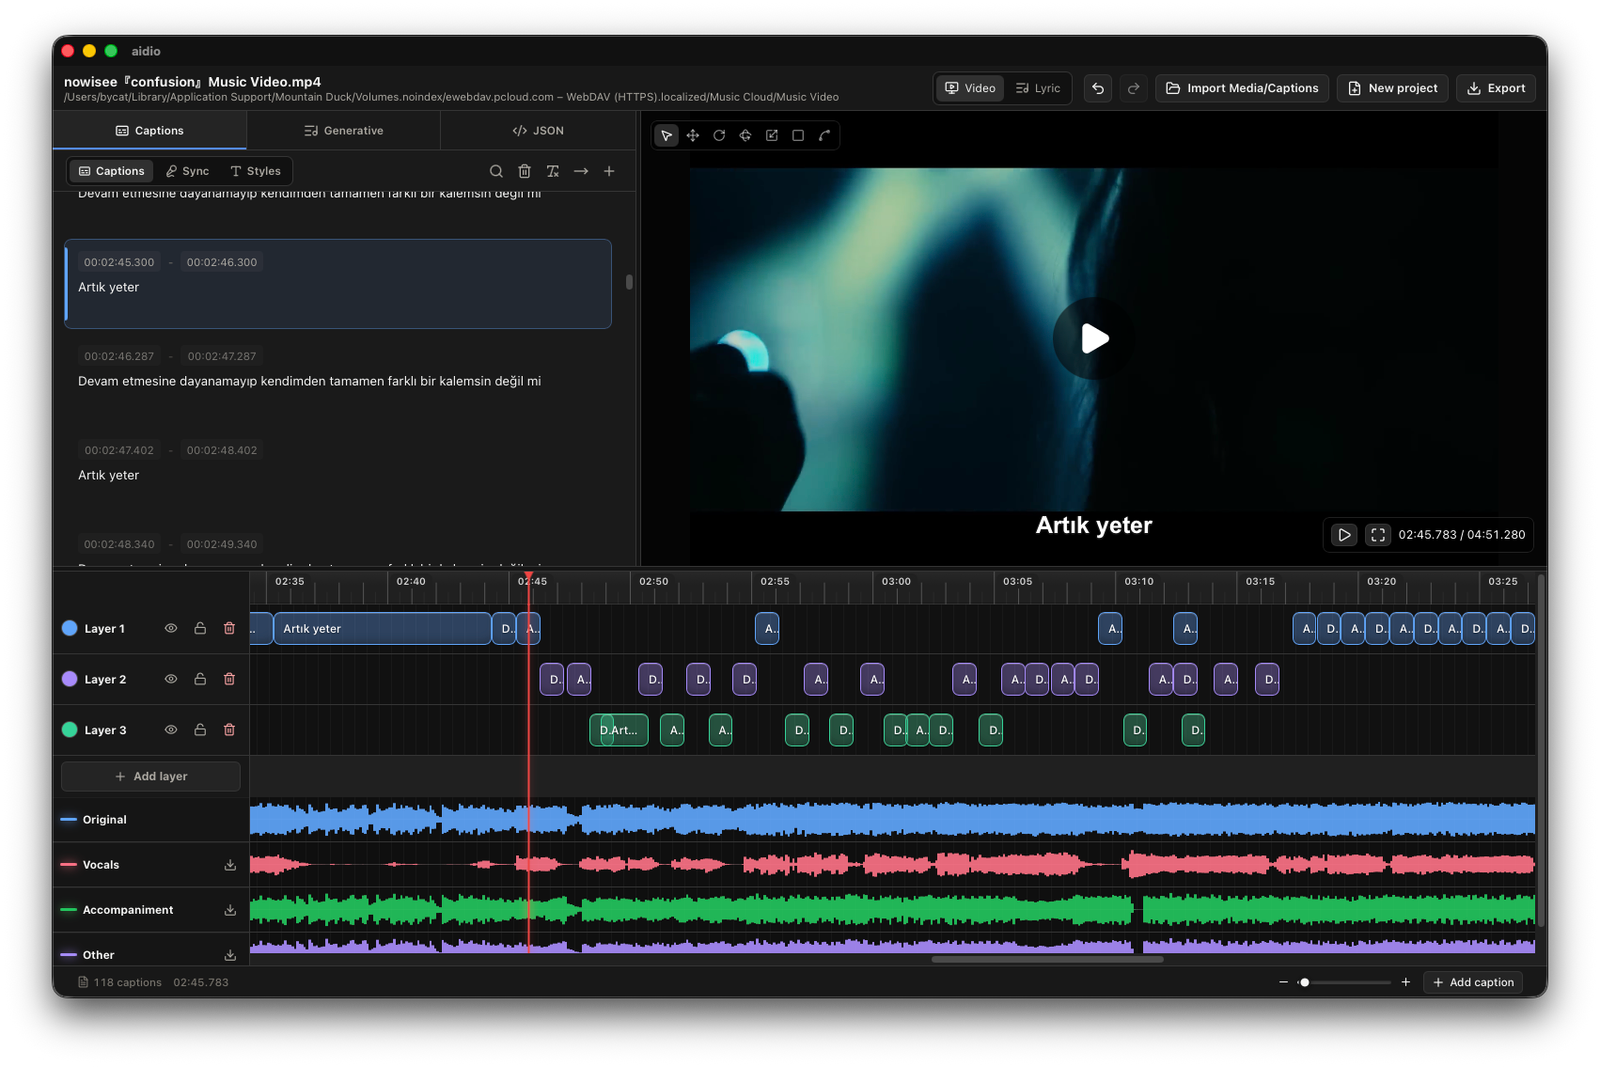Select the four-arrow move tool

693,136
